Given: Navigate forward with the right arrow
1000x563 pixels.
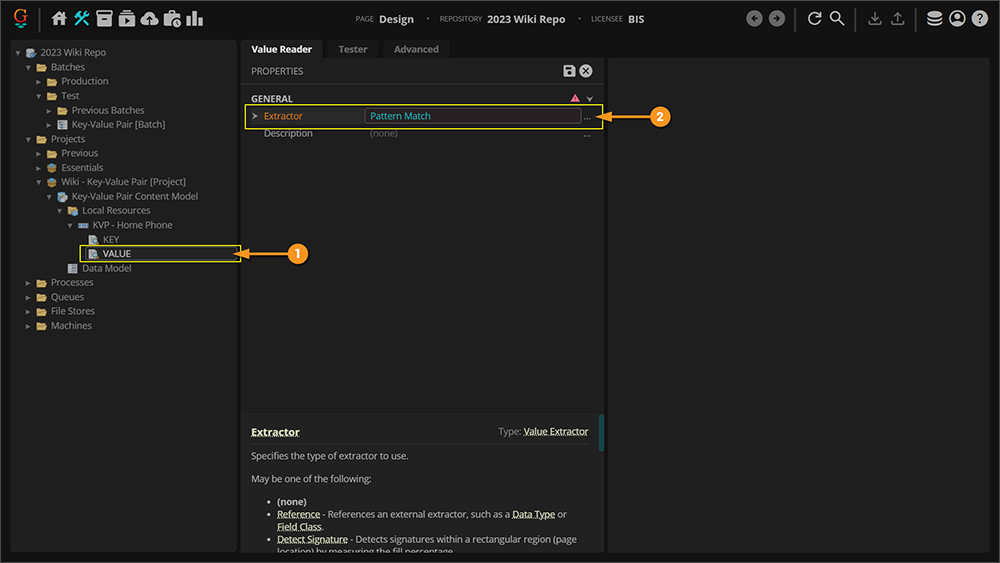Looking at the screenshot, I should [x=777, y=18].
